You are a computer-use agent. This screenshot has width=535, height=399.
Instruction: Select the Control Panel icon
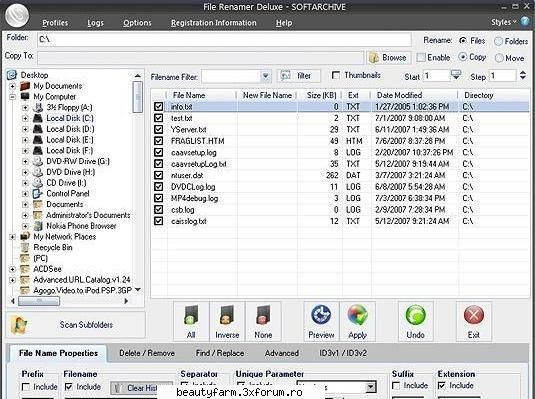click(x=38, y=194)
